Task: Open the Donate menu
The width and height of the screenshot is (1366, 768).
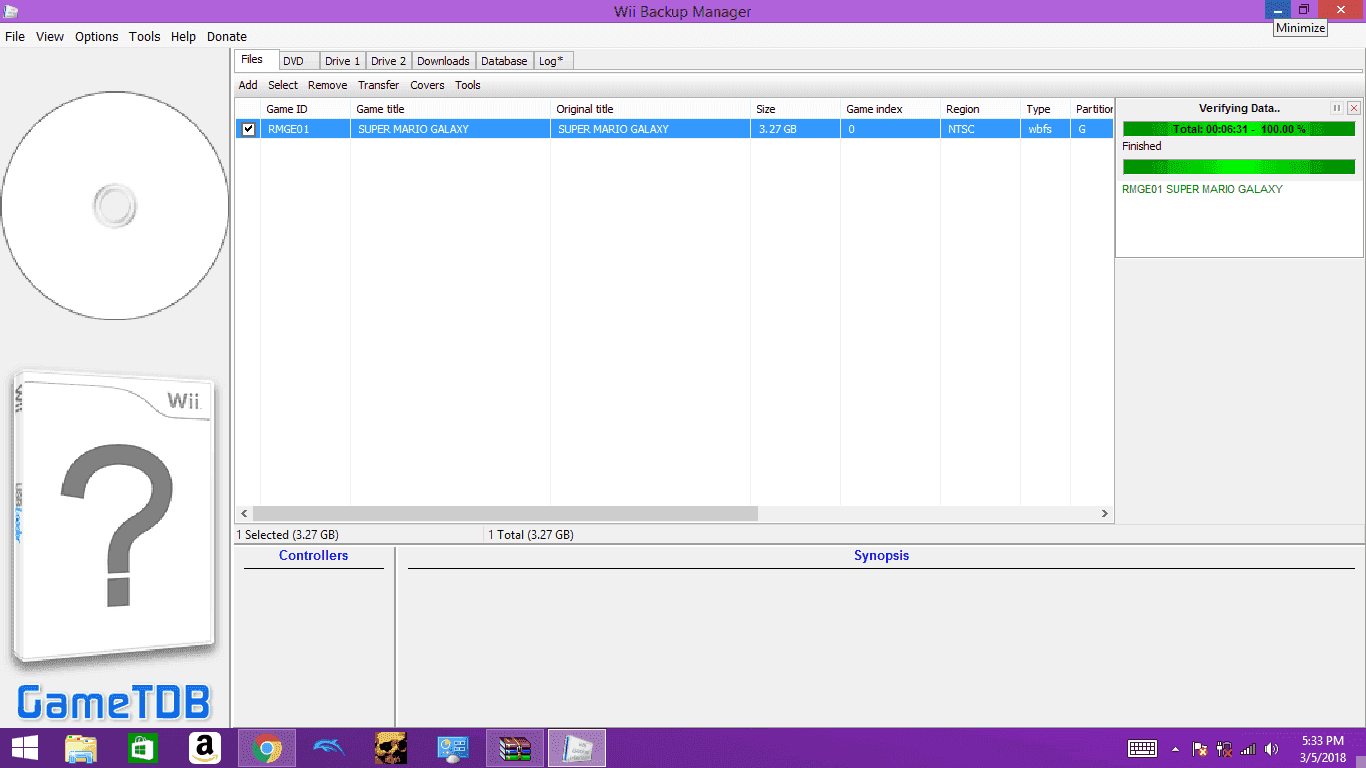Action: (227, 37)
